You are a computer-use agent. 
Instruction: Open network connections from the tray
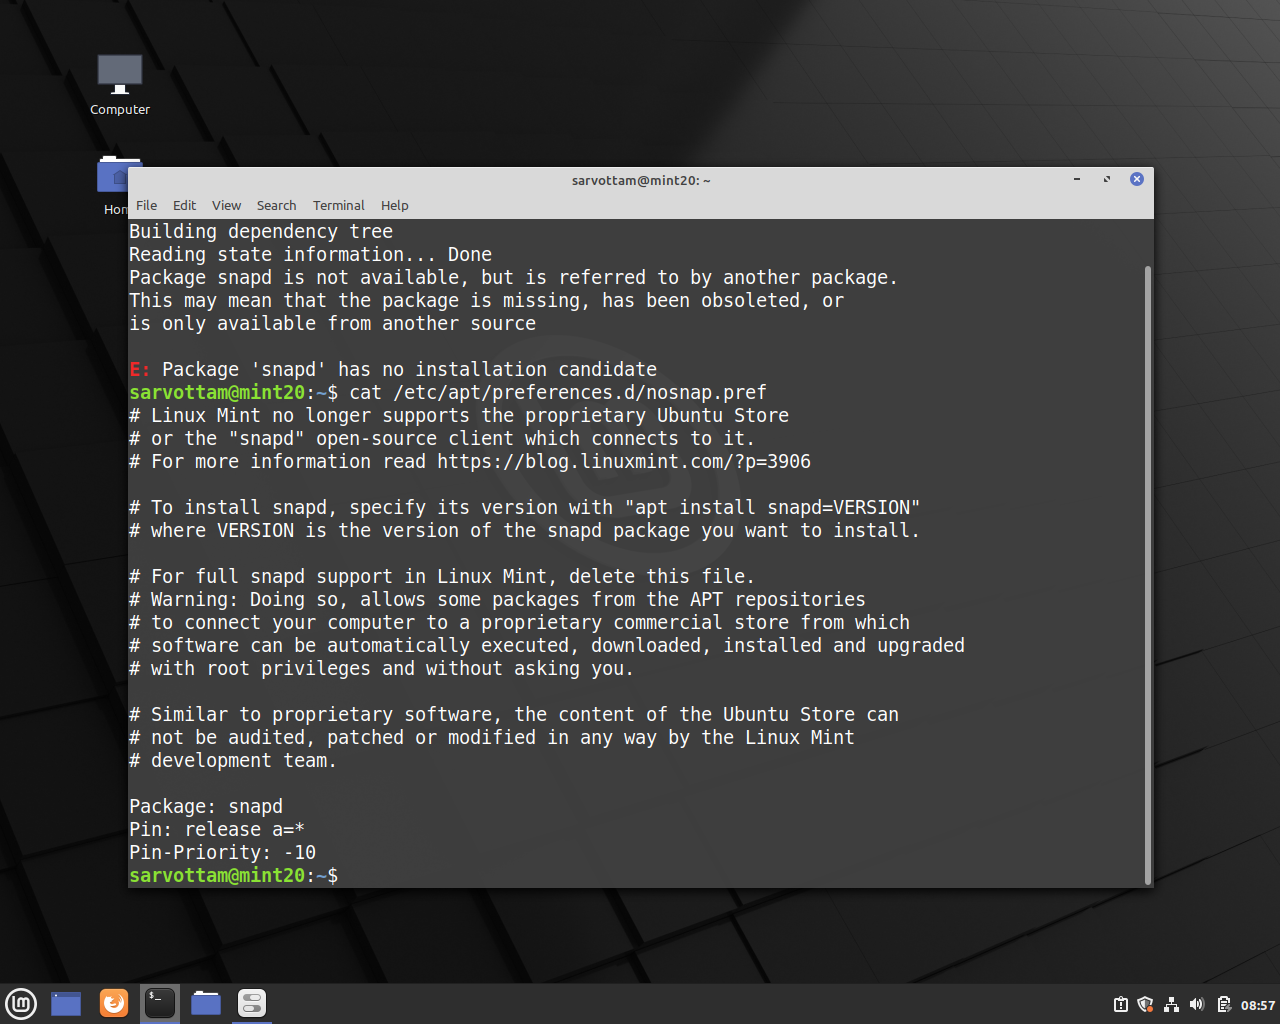pos(1171,1004)
